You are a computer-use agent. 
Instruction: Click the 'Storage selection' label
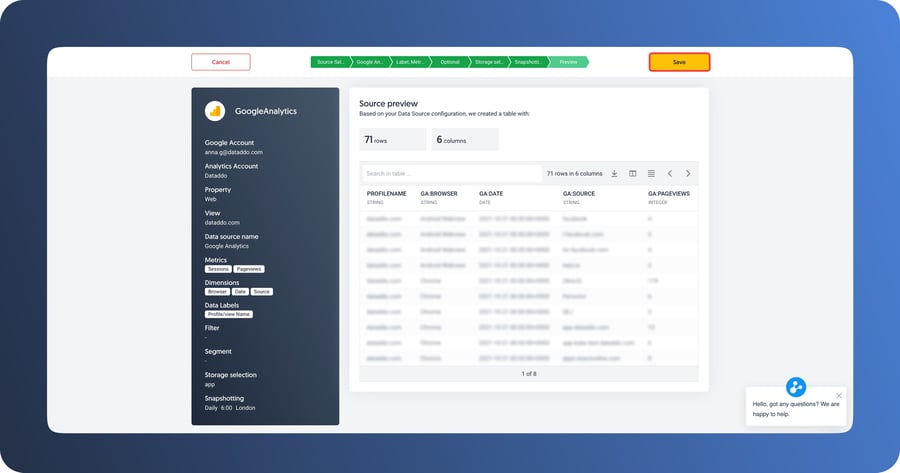tap(231, 375)
